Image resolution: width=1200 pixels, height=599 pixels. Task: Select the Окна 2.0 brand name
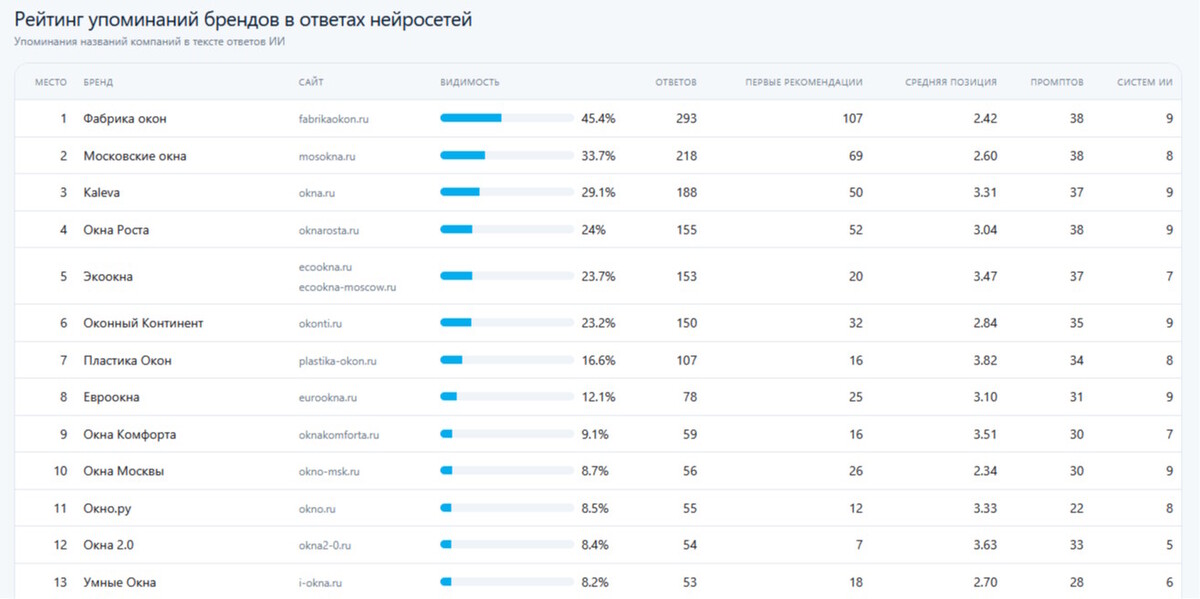tap(108, 546)
